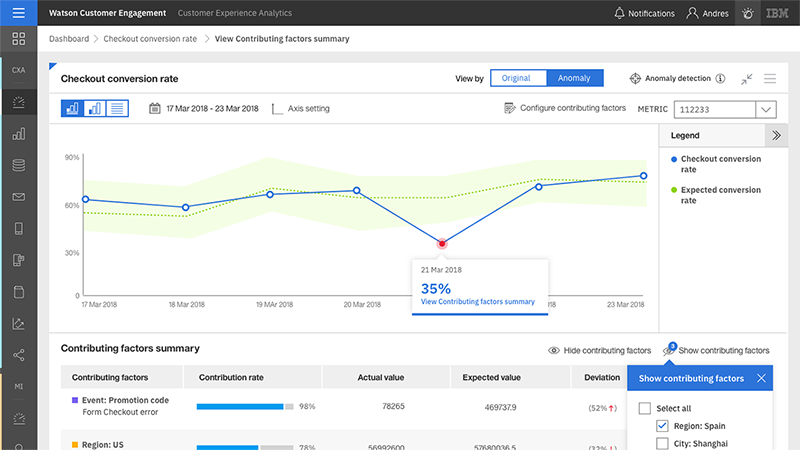Check the Select all checkbox
Viewport: 800px width, 450px height.
[645, 408]
